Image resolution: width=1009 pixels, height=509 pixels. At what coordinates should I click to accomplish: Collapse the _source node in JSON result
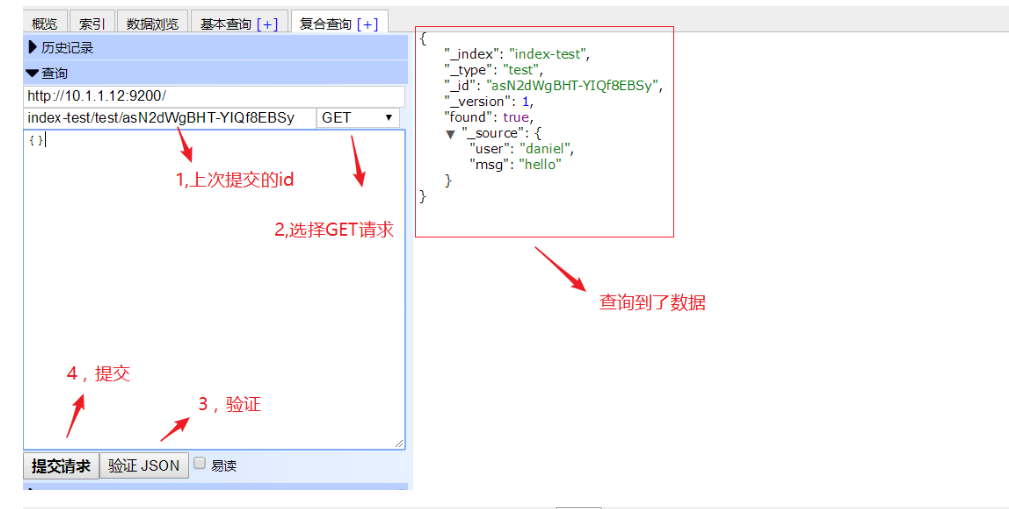coord(450,134)
